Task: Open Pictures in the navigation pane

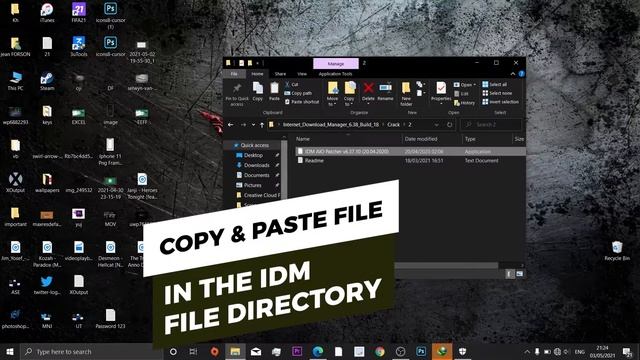Action: [253, 185]
